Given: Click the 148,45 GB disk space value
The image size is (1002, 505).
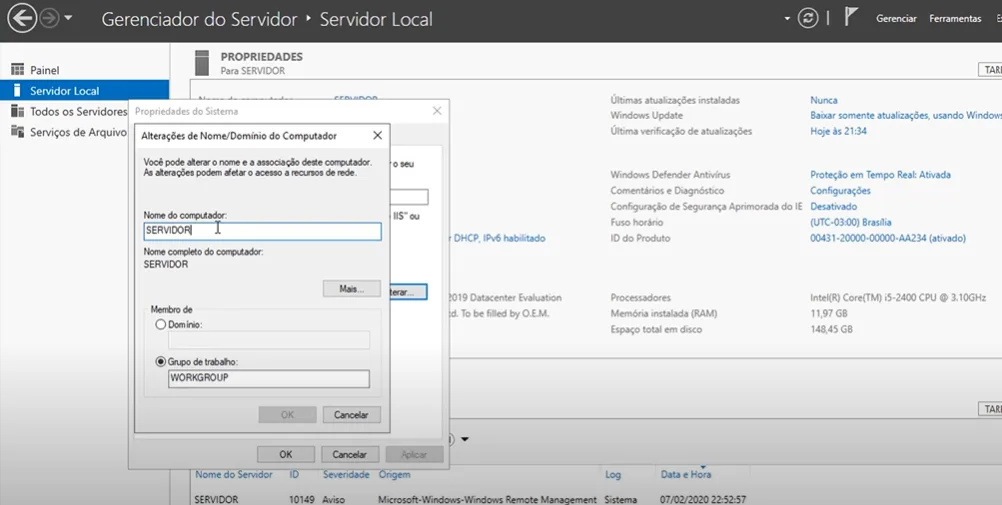Looking at the screenshot, I should (x=831, y=330).
